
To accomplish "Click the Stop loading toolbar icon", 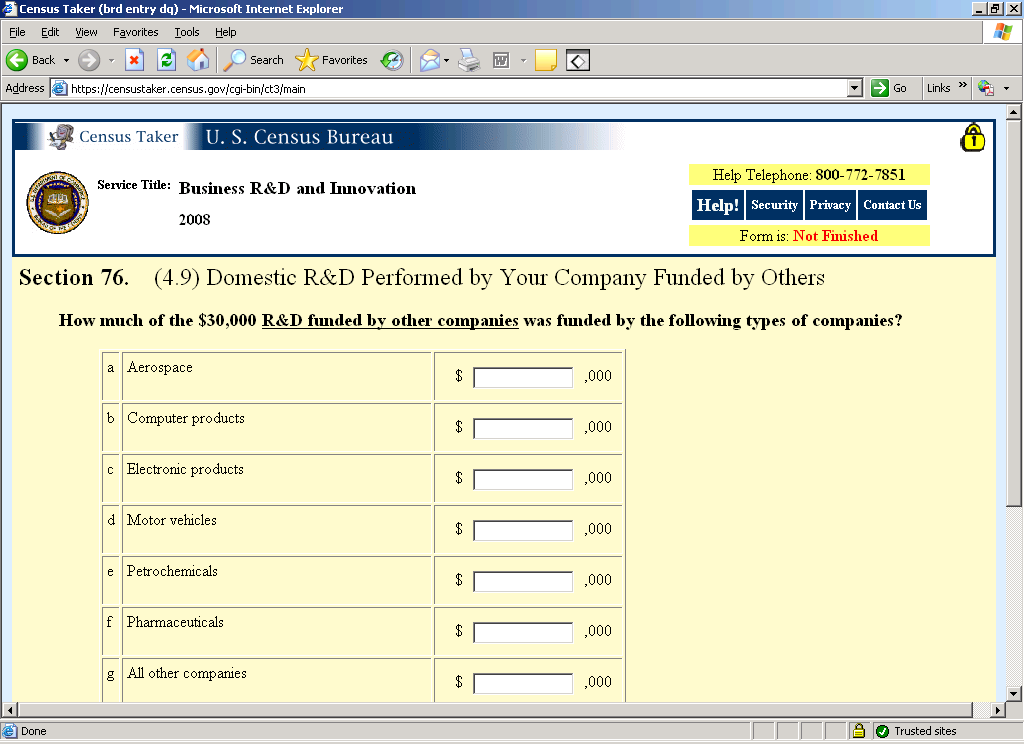I will click(134, 60).
